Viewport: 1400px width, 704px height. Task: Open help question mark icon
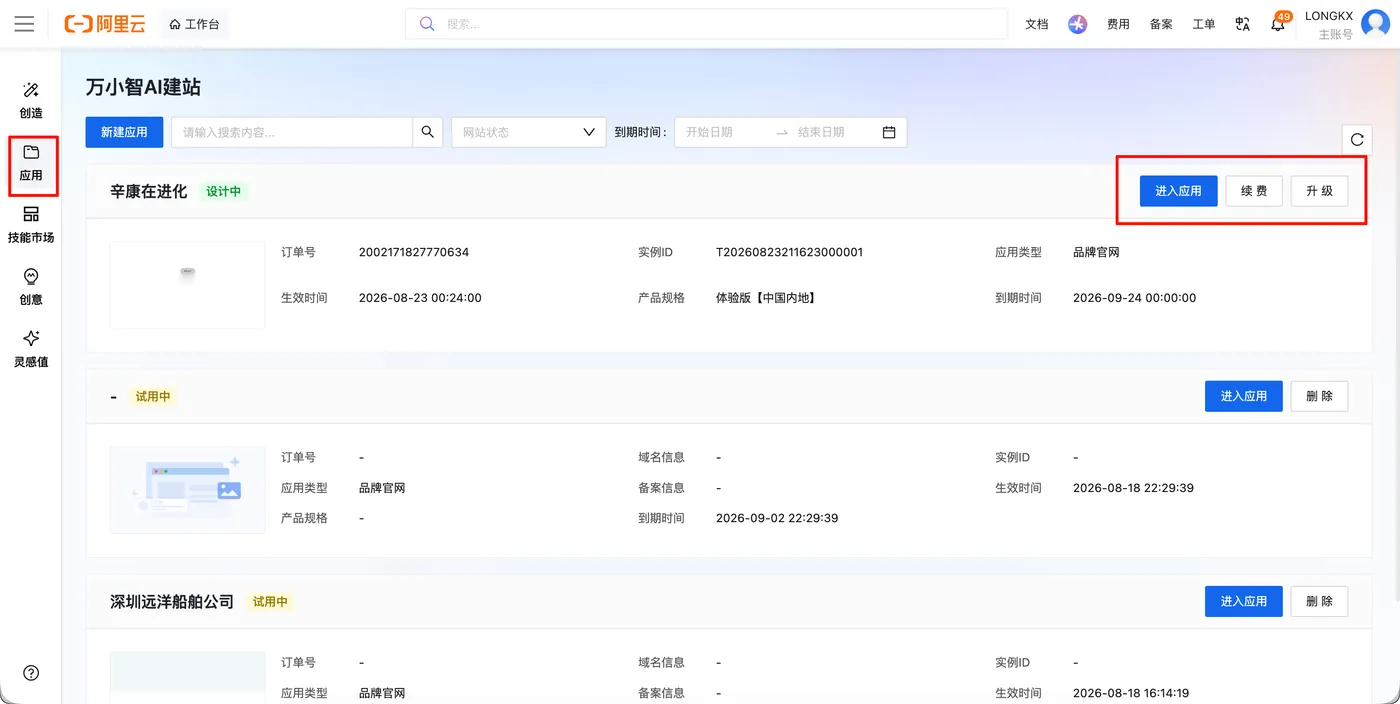(x=31, y=673)
